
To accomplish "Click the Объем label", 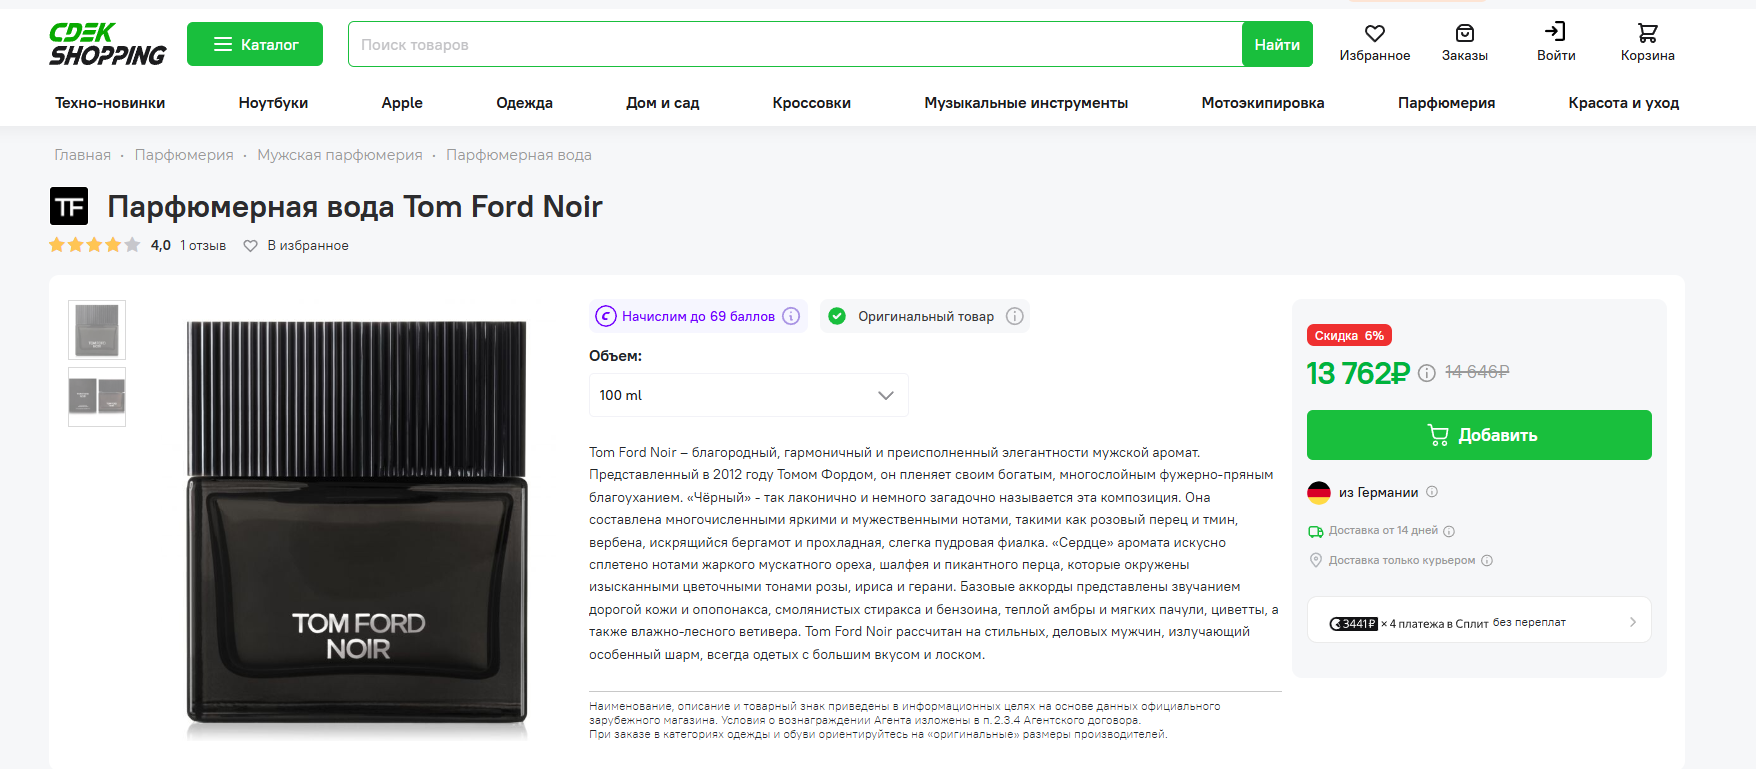I will coord(615,356).
